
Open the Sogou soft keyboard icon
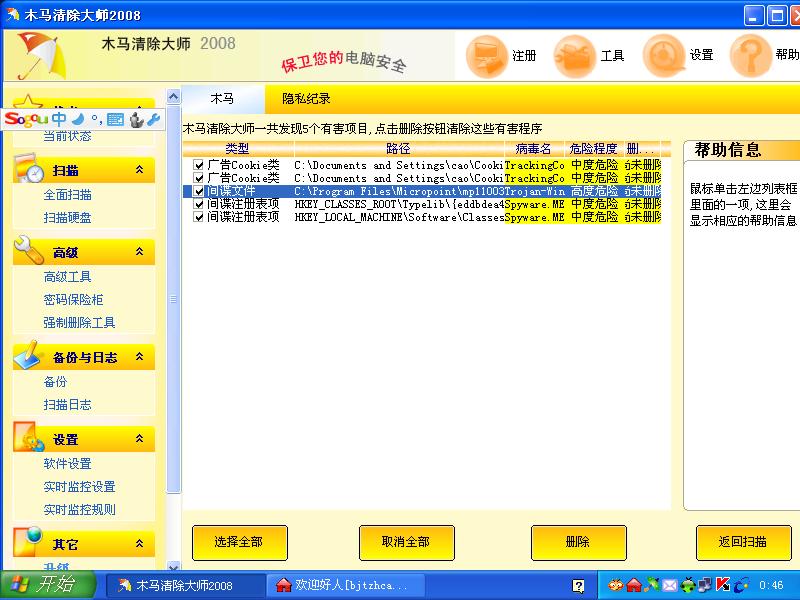click(x=116, y=119)
